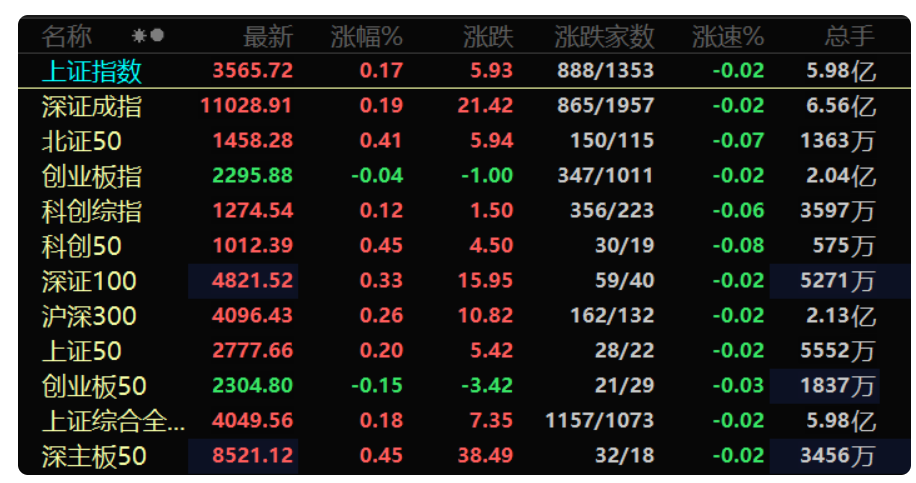The width and height of the screenshot is (916, 483).
Task: Click highlighted volume 5271万
Action: [840, 281]
